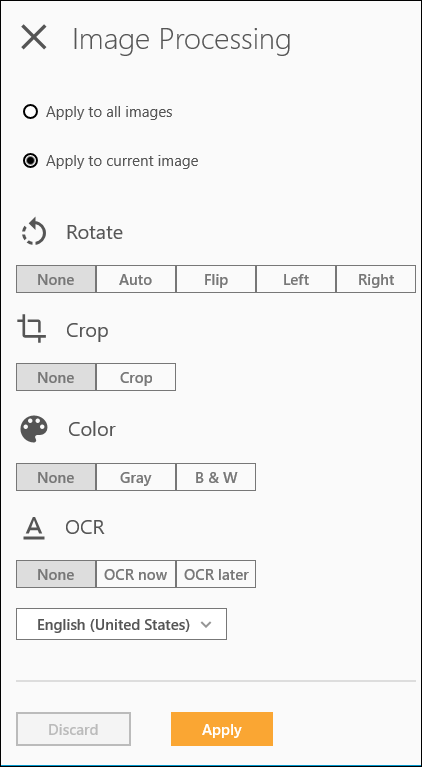
Task: Rotate image Right
Action: click(x=376, y=279)
